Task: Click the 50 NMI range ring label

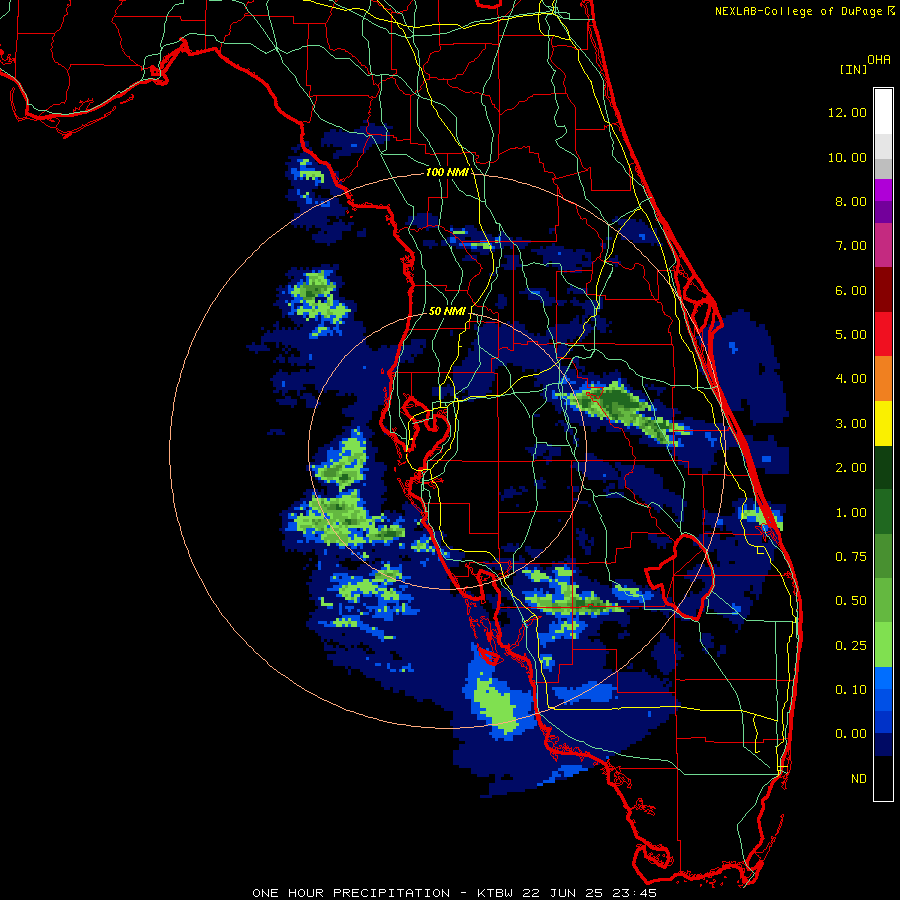Action: (447, 311)
